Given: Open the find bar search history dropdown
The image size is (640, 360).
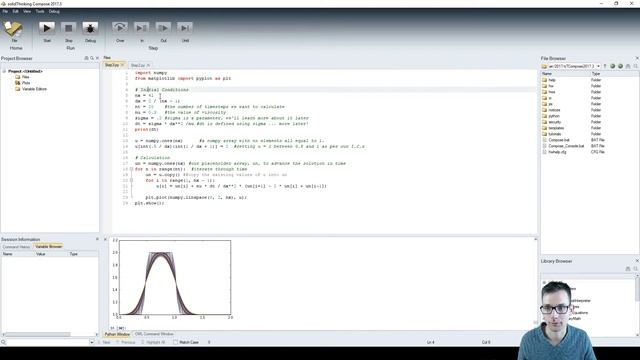Looking at the screenshot, I should click(91, 342).
